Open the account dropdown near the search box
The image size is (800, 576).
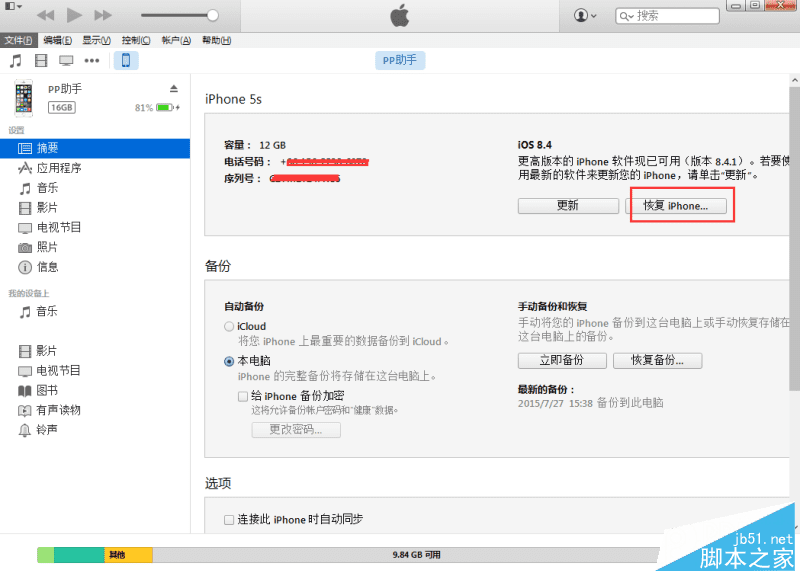pyautogui.click(x=586, y=15)
